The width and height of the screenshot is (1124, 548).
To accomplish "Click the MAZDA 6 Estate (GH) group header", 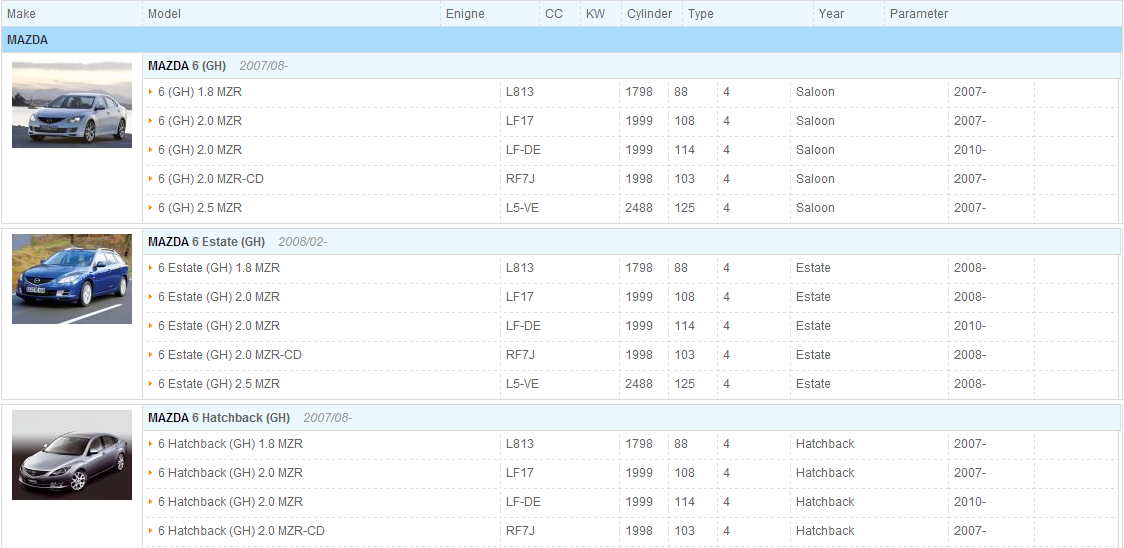I will tap(631, 242).
